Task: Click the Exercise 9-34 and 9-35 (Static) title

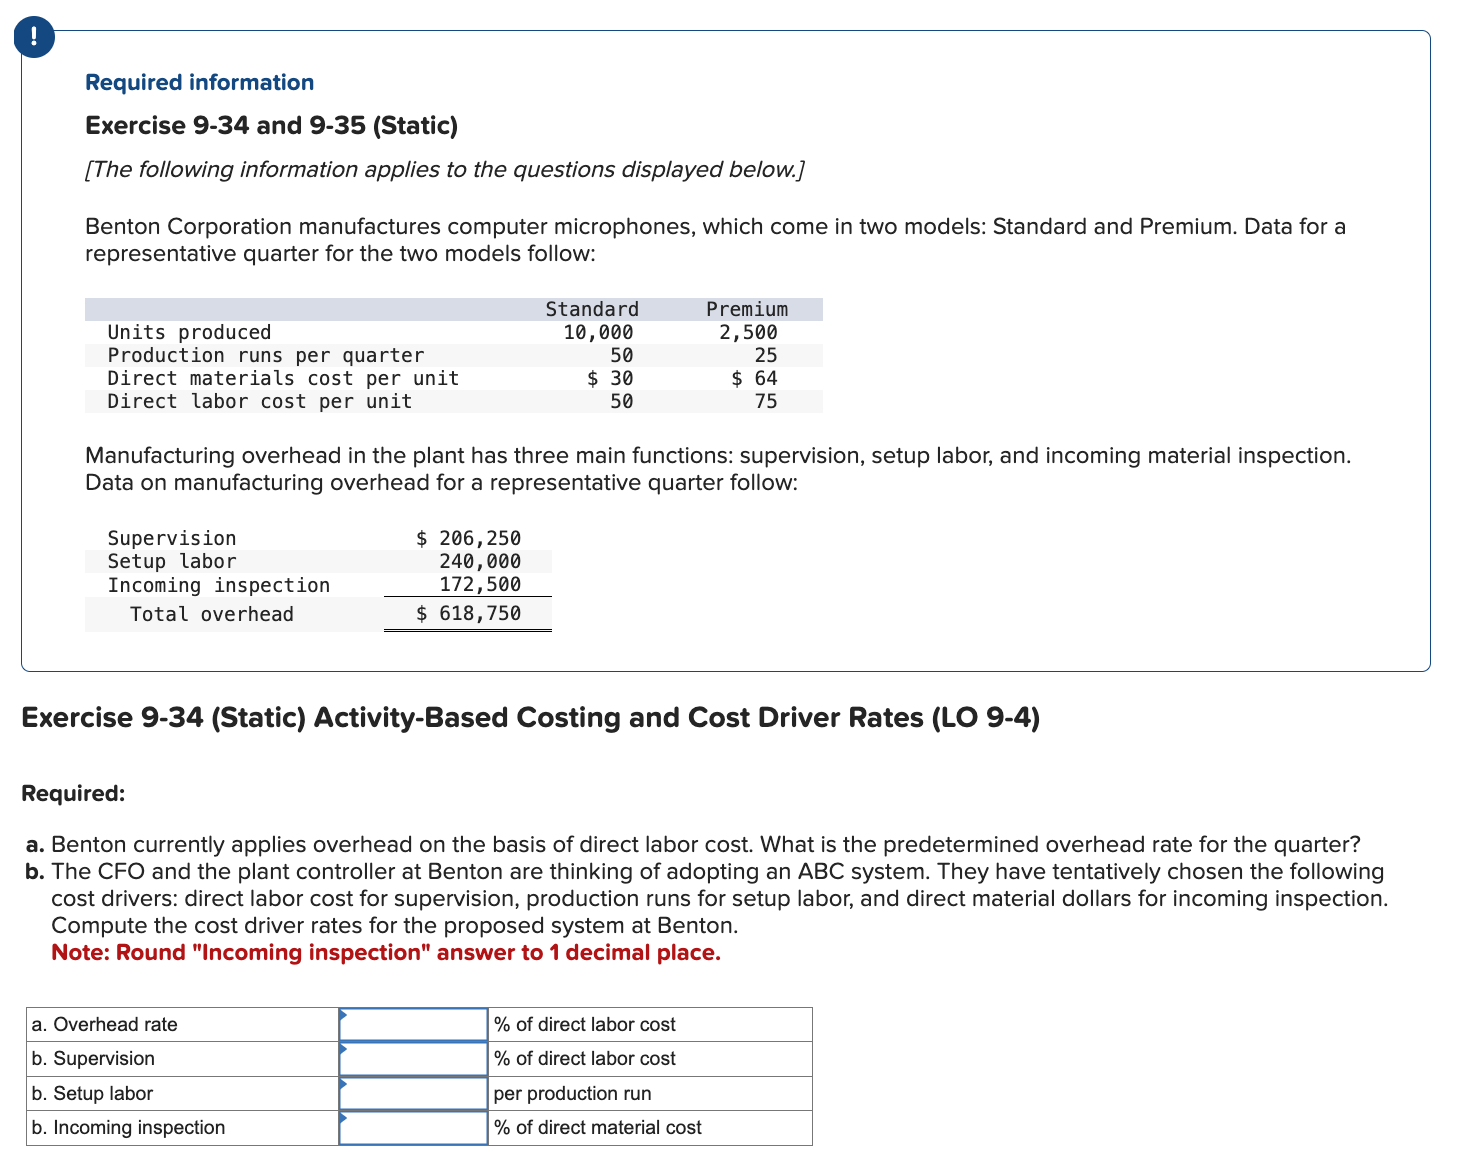Action: point(270,125)
